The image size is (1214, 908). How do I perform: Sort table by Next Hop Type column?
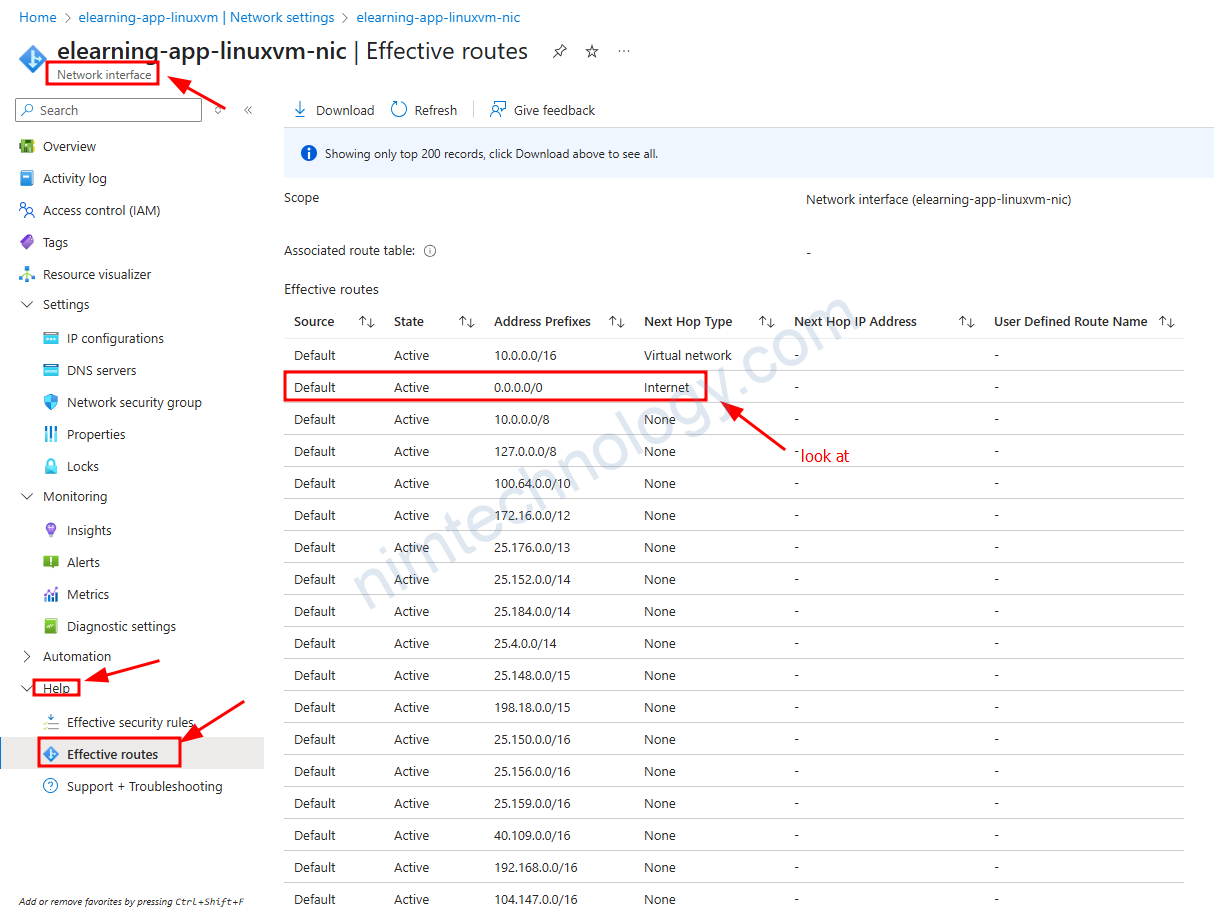click(766, 322)
